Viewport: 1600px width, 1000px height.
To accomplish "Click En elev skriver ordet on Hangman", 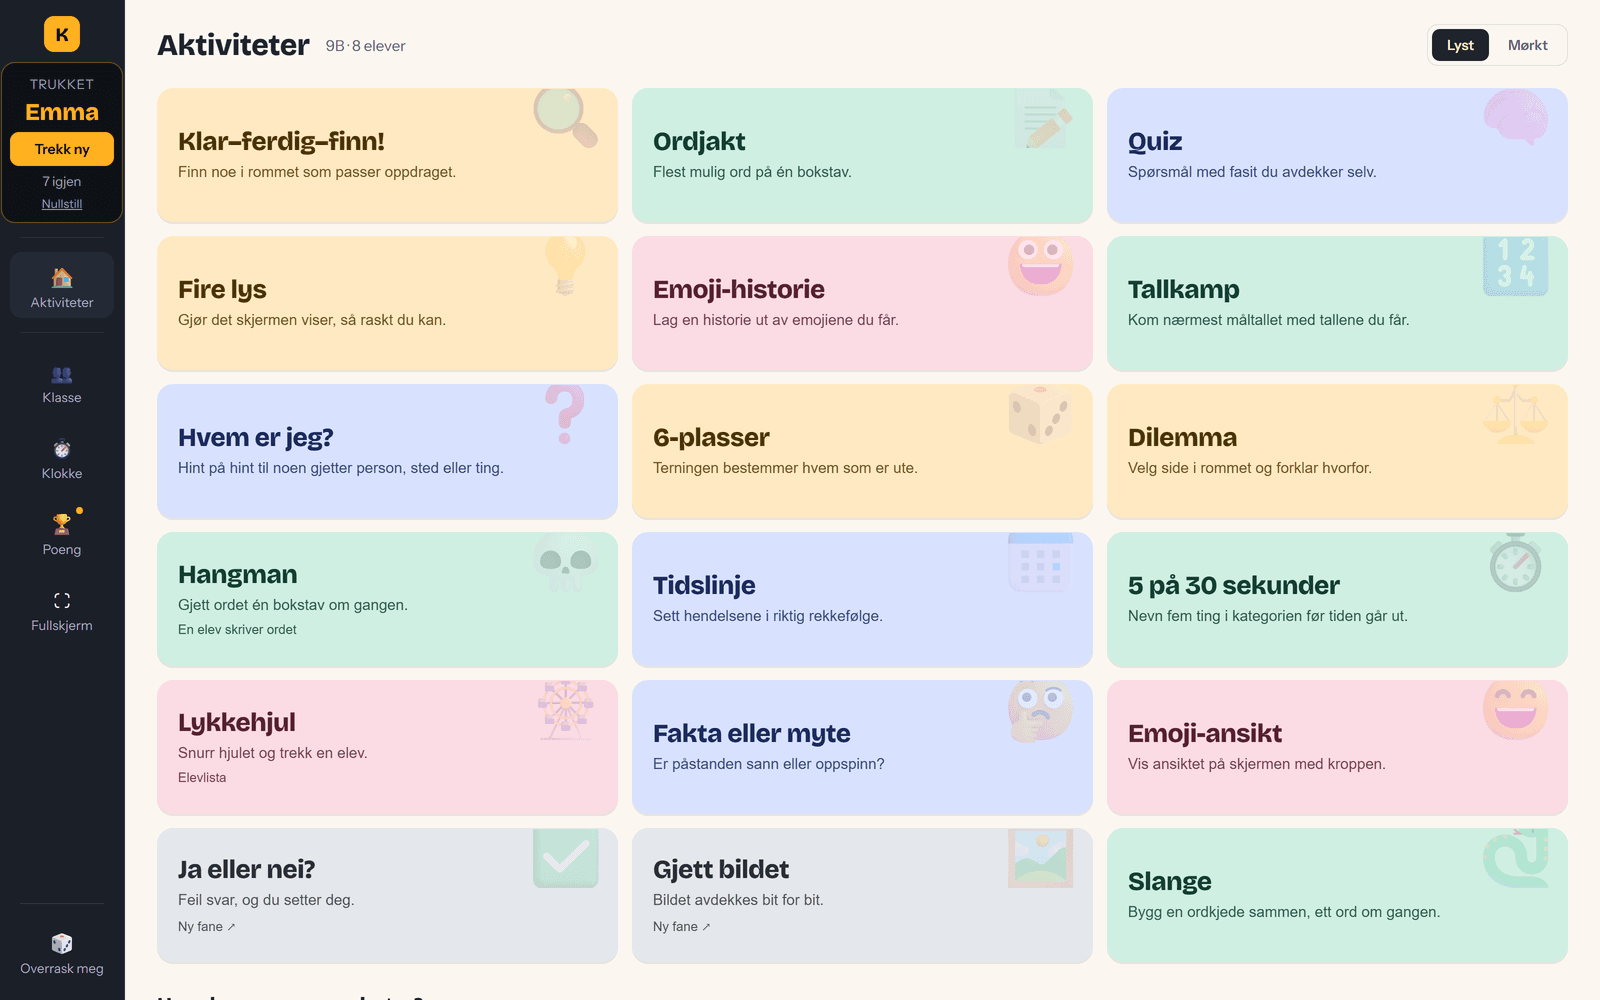I will pos(237,629).
